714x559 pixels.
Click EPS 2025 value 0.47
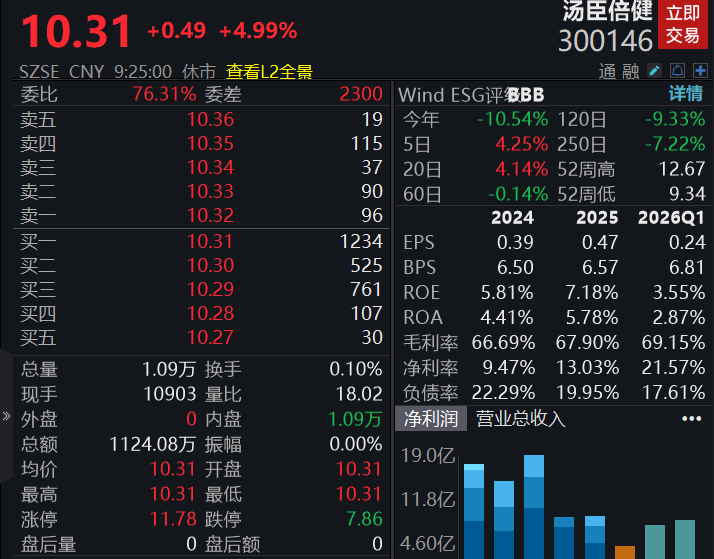point(600,242)
